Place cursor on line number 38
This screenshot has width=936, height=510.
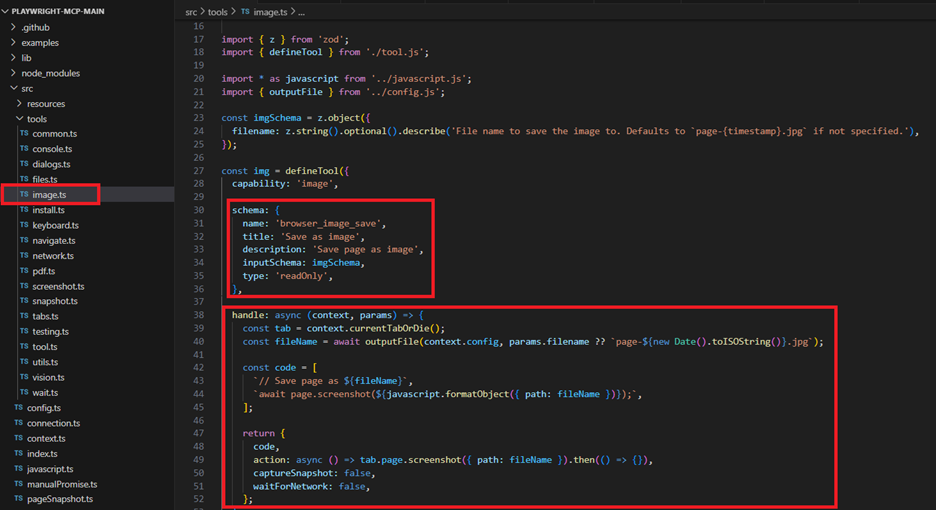(198, 314)
